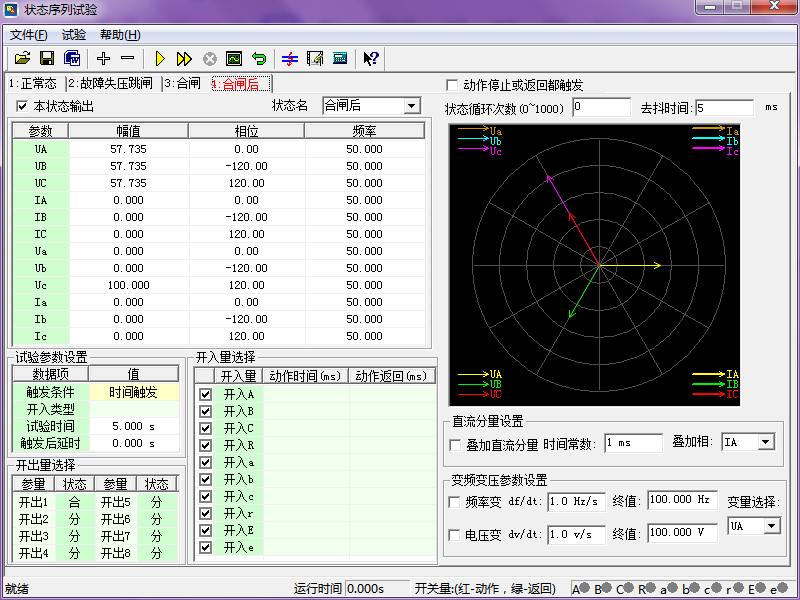
Task: Start the test with the yellow play icon
Action: (x=160, y=59)
